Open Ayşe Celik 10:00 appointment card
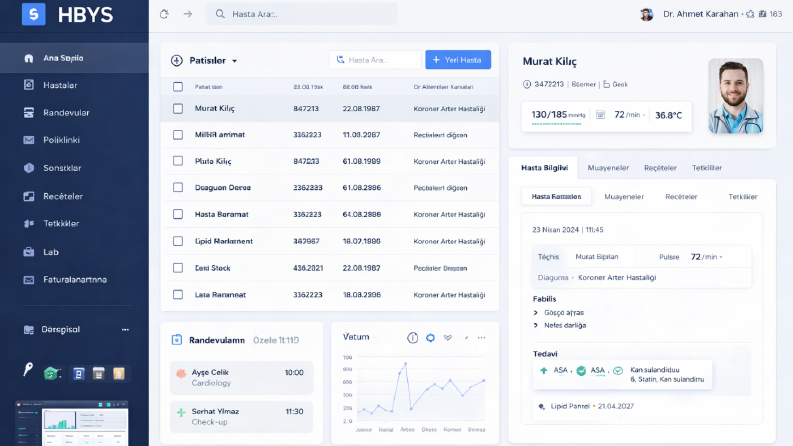This screenshot has width=793, height=446. tap(242, 377)
